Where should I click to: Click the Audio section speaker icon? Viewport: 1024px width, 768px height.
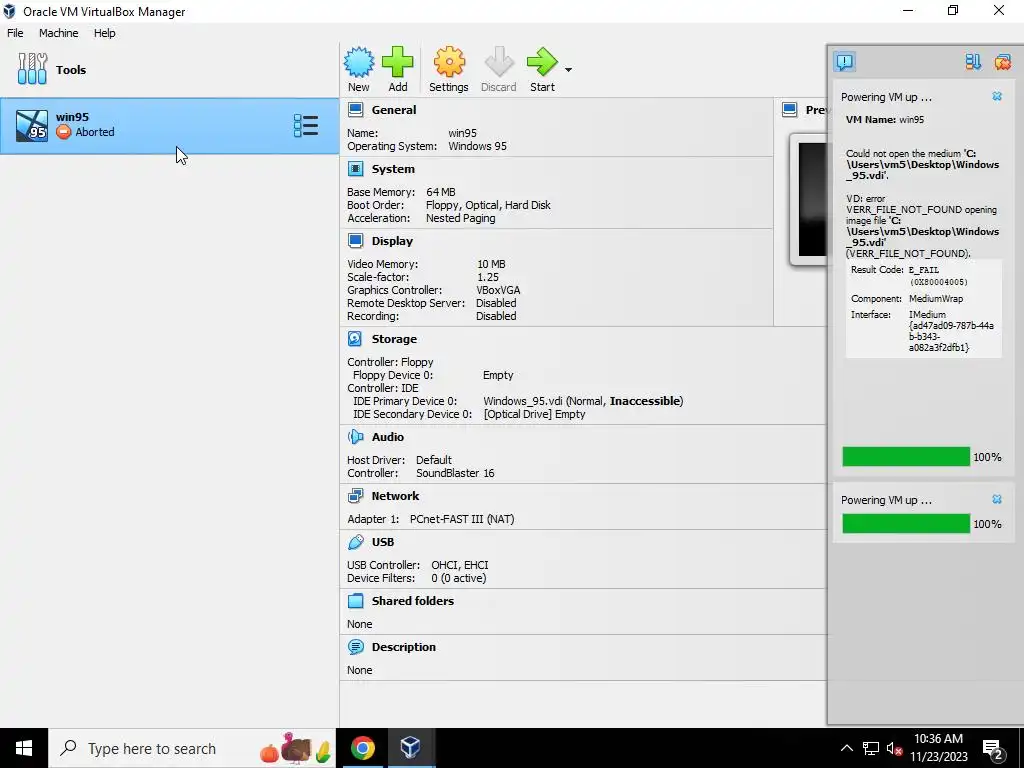coord(355,437)
